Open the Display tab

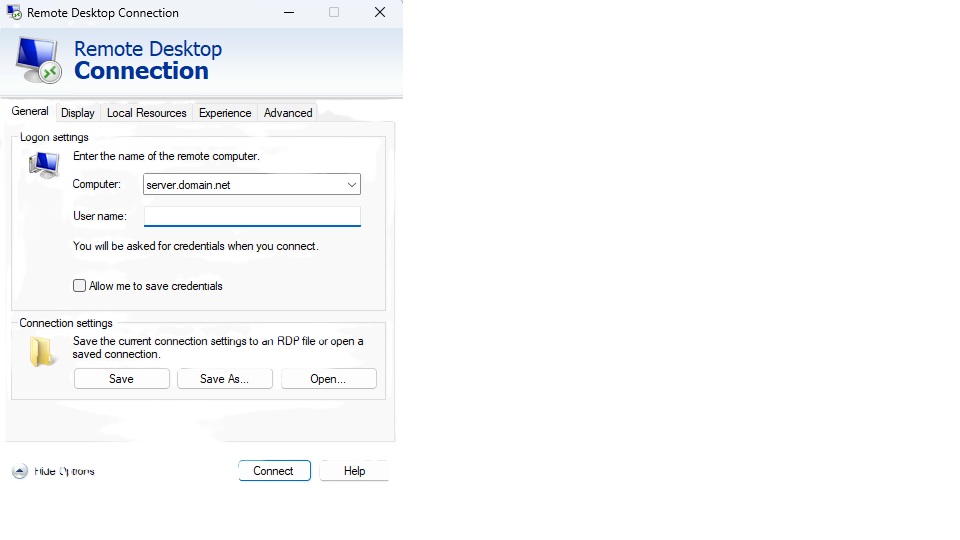(x=78, y=113)
